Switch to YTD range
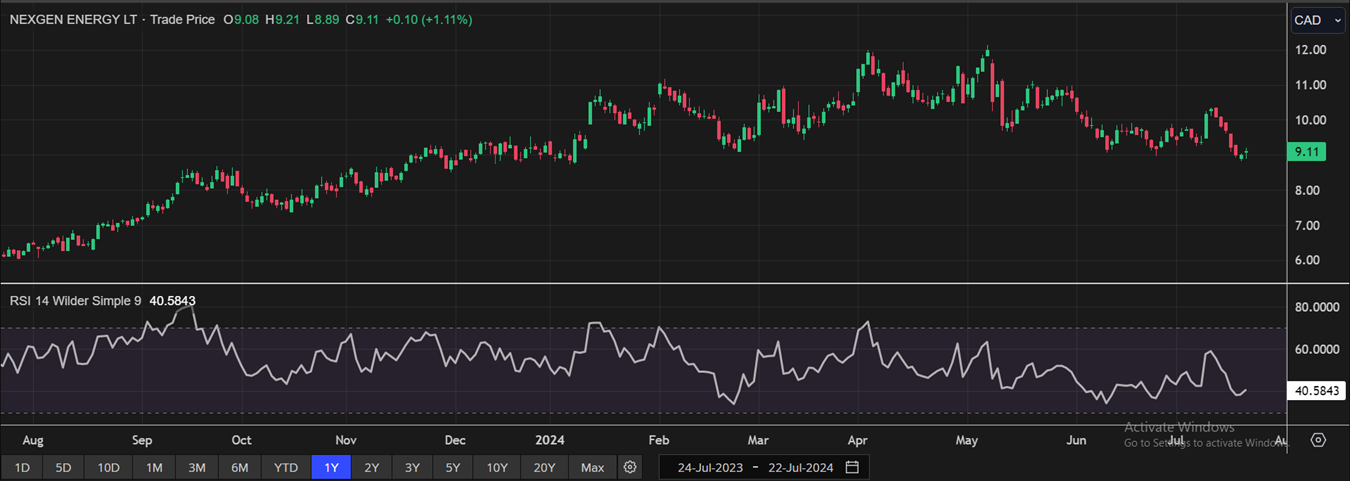The image size is (1350, 481). tap(286, 467)
